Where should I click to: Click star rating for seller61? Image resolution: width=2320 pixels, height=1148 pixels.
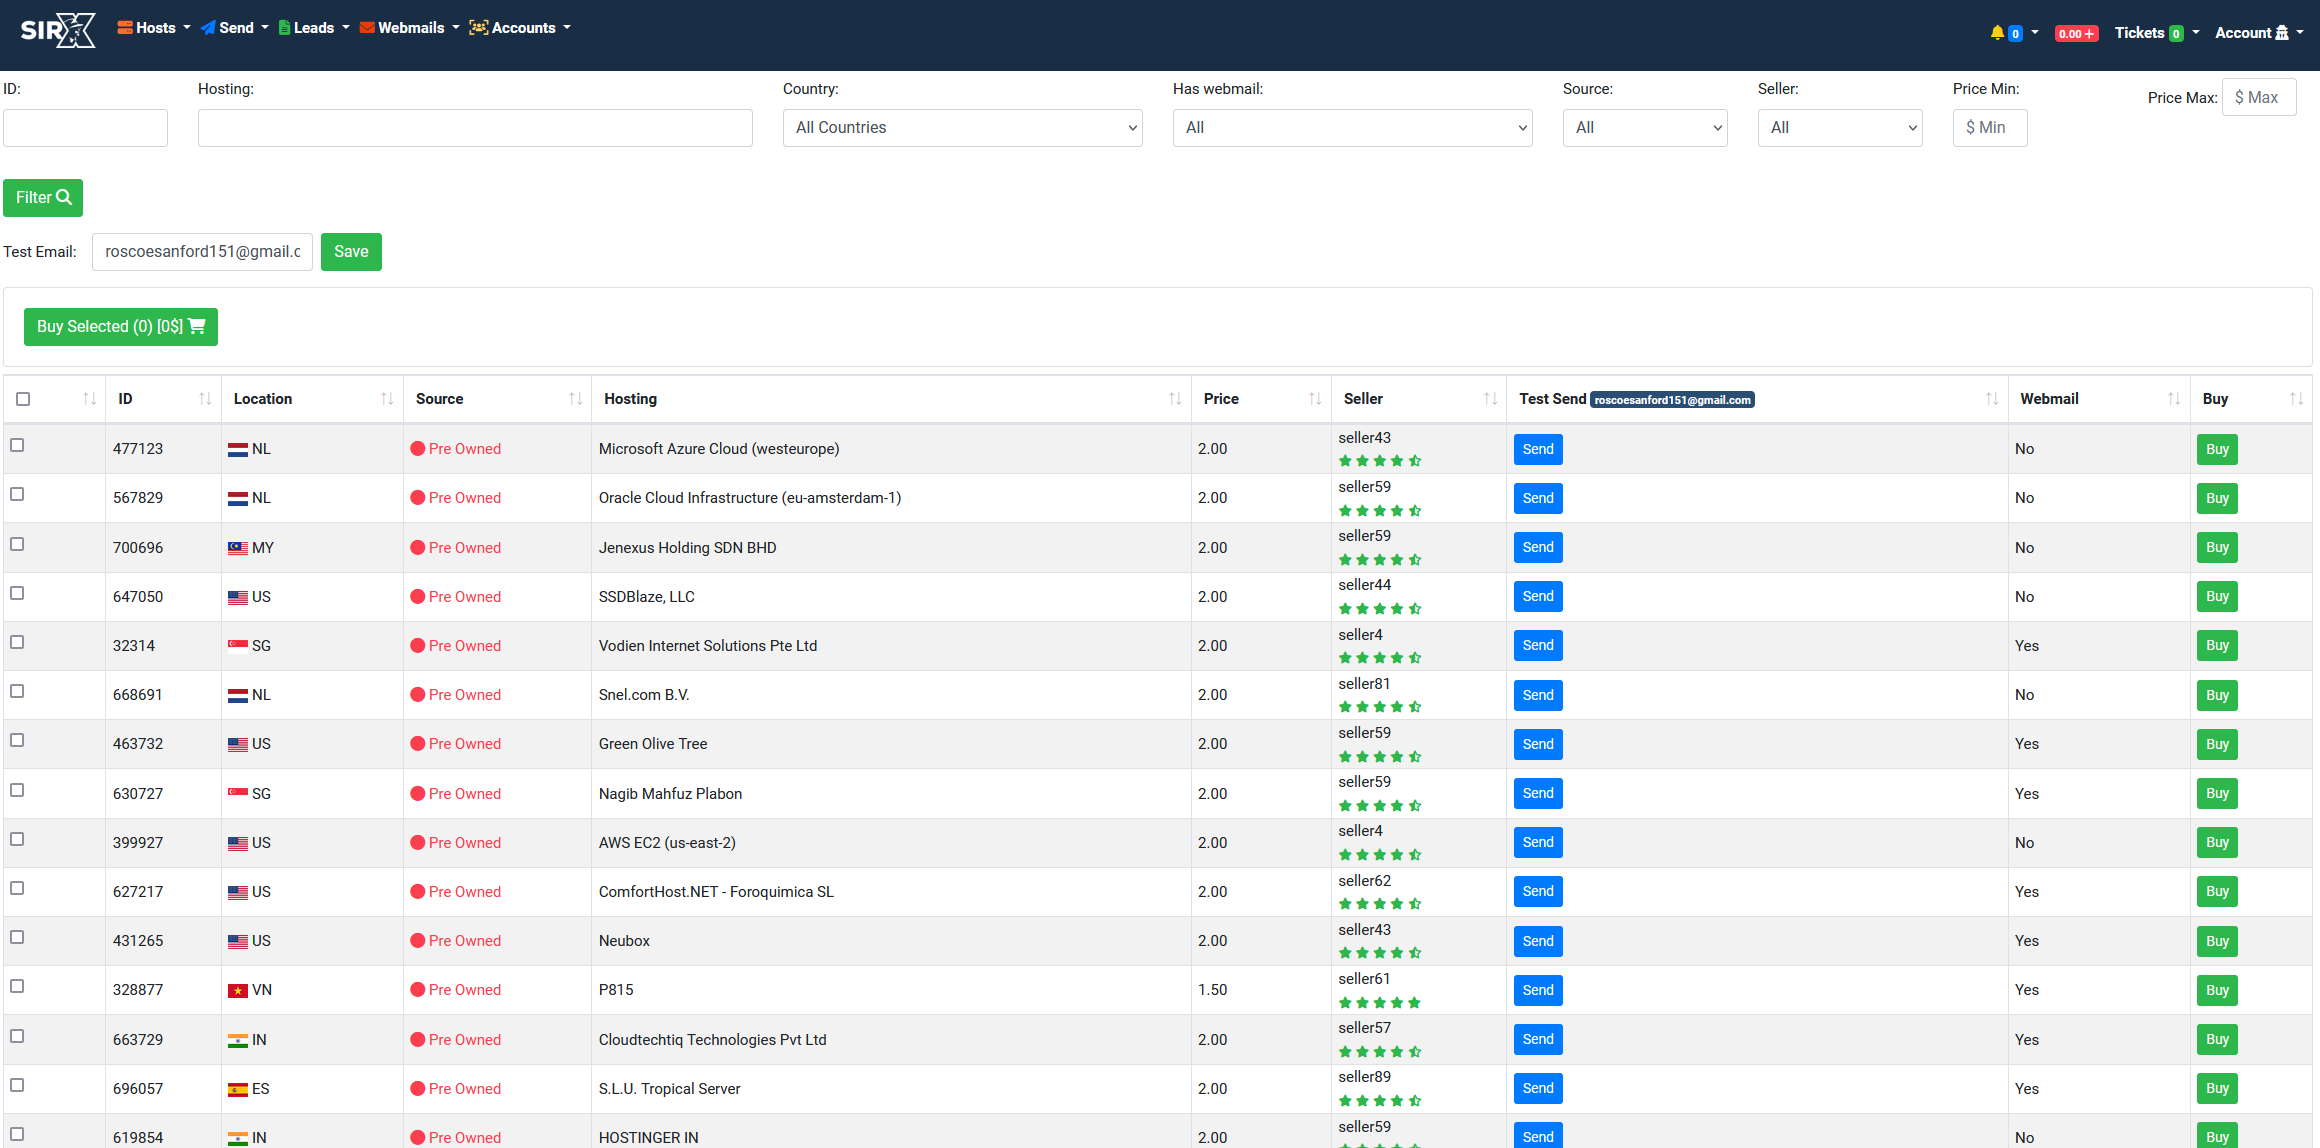(x=1379, y=1003)
